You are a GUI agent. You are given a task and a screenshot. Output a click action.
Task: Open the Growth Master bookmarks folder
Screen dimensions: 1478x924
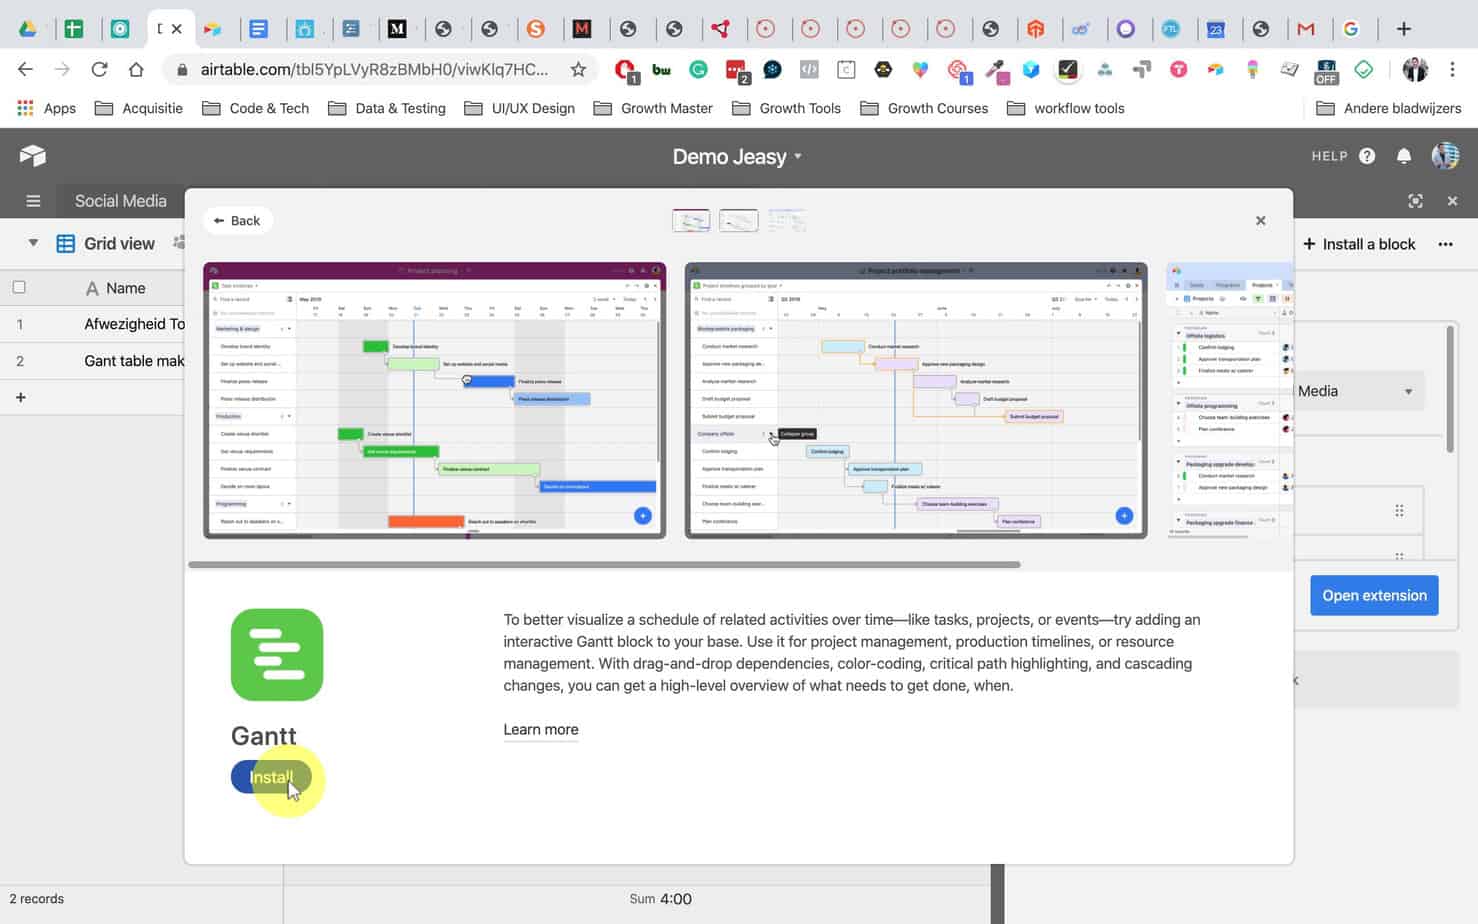coord(653,108)
